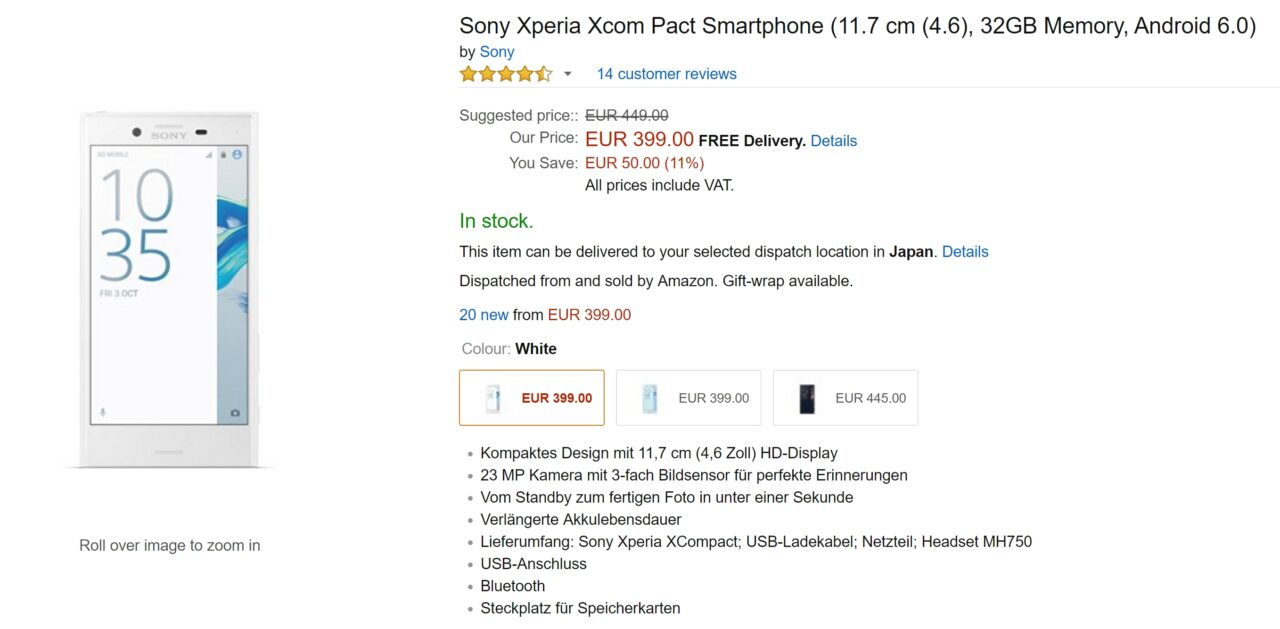Click the green In stock text
This screenshot has width=1280, height=629.
pos(496,221)
